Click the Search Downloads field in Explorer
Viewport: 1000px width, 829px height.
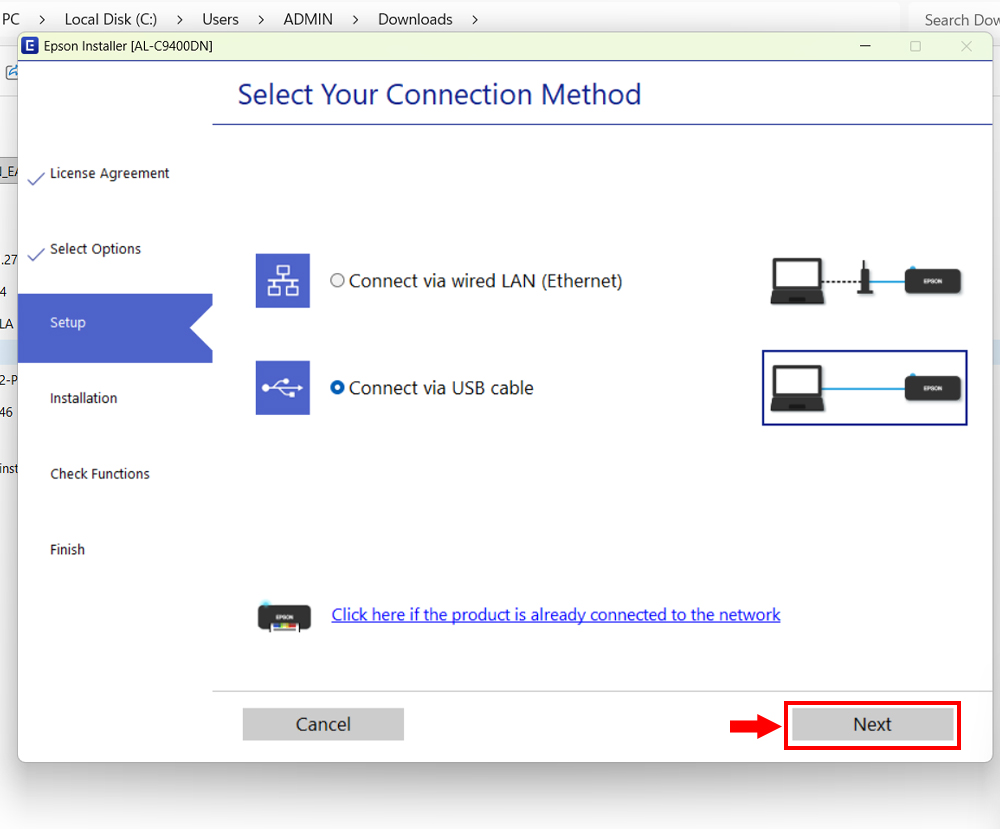[x=955, y=20]
